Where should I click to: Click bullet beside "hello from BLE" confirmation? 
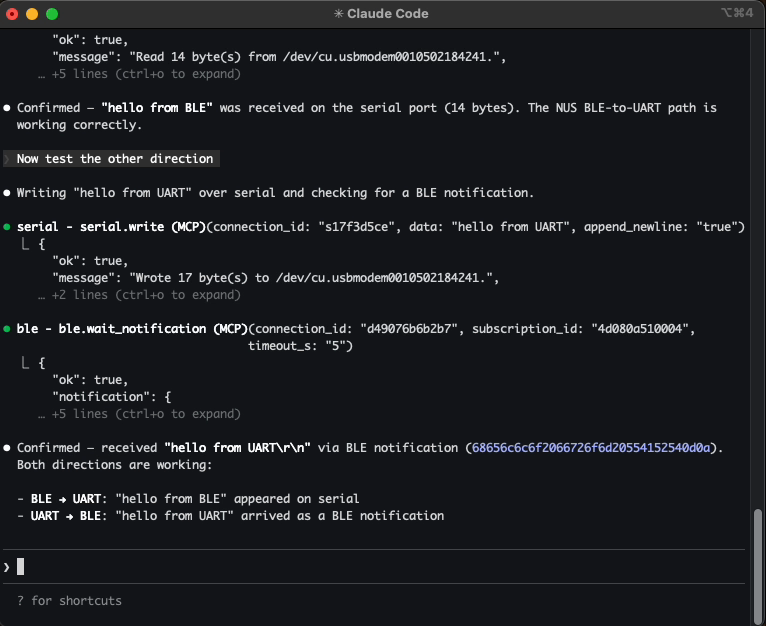point(8,108)
